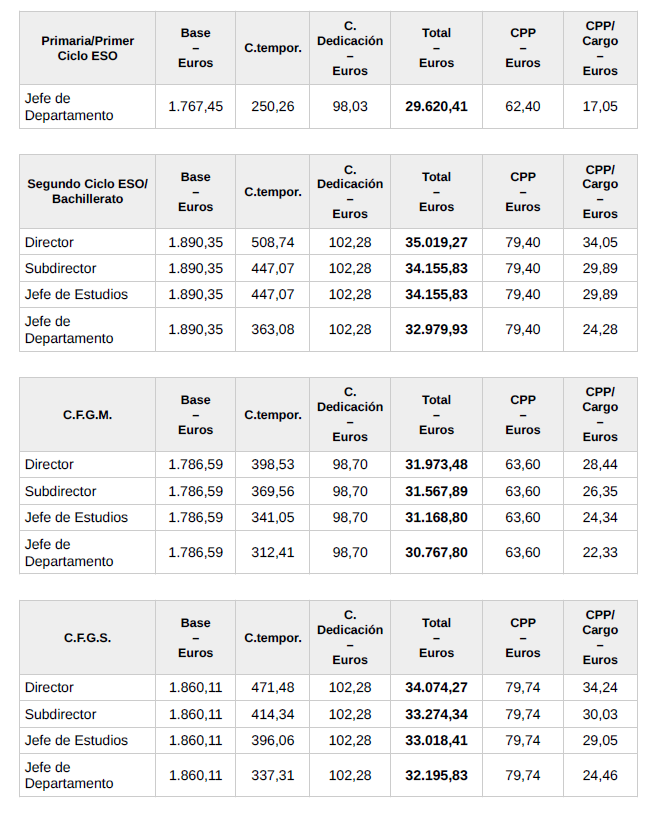Select the Director total 35.019,27
Screen dimensions: 665x828
(436, 242)
